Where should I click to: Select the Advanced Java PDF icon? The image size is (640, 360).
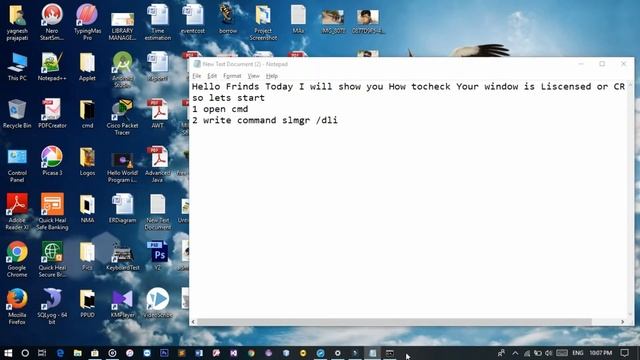158,165
